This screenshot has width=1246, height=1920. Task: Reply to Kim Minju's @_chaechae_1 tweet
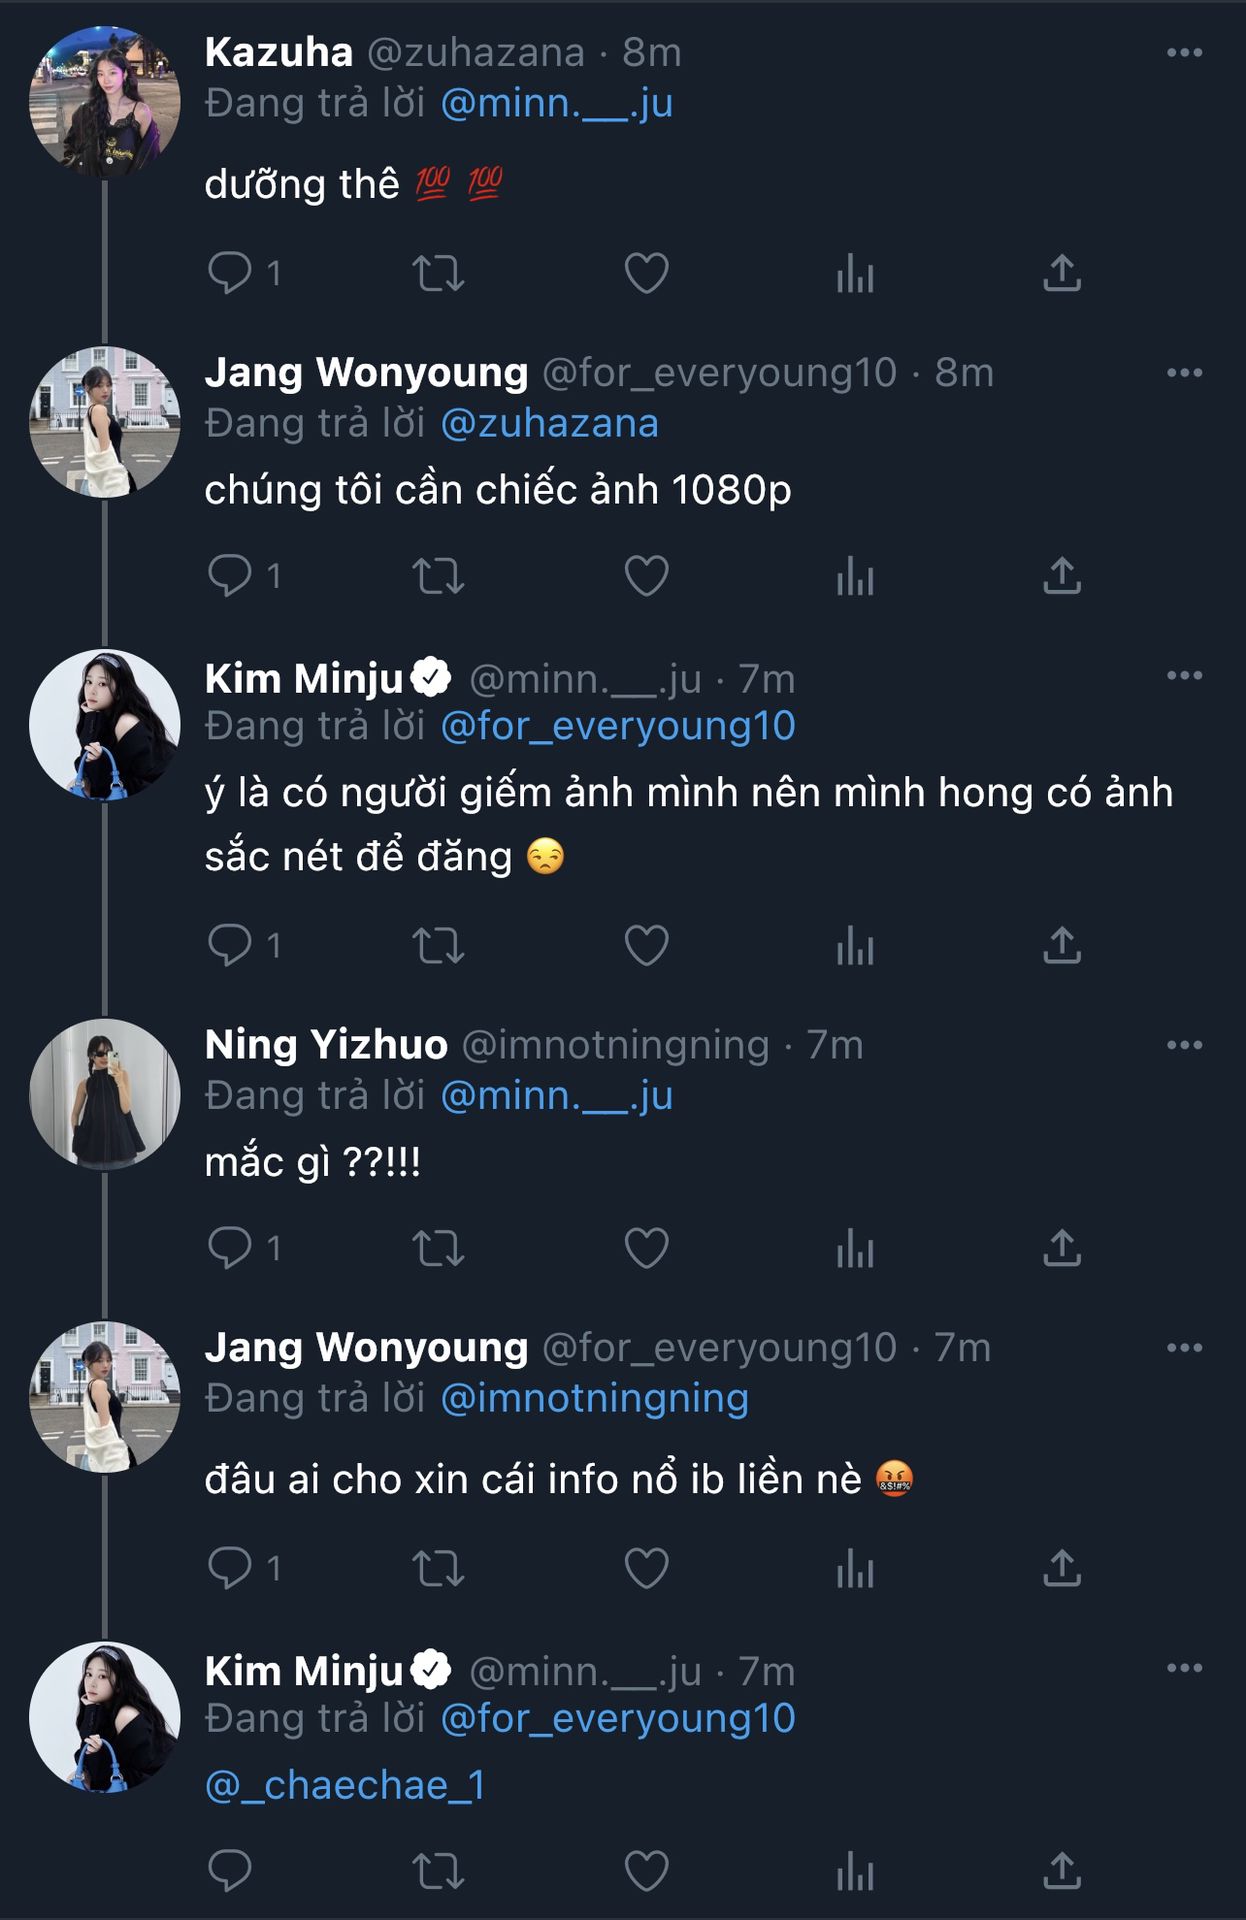click(x=229, y=1872)
